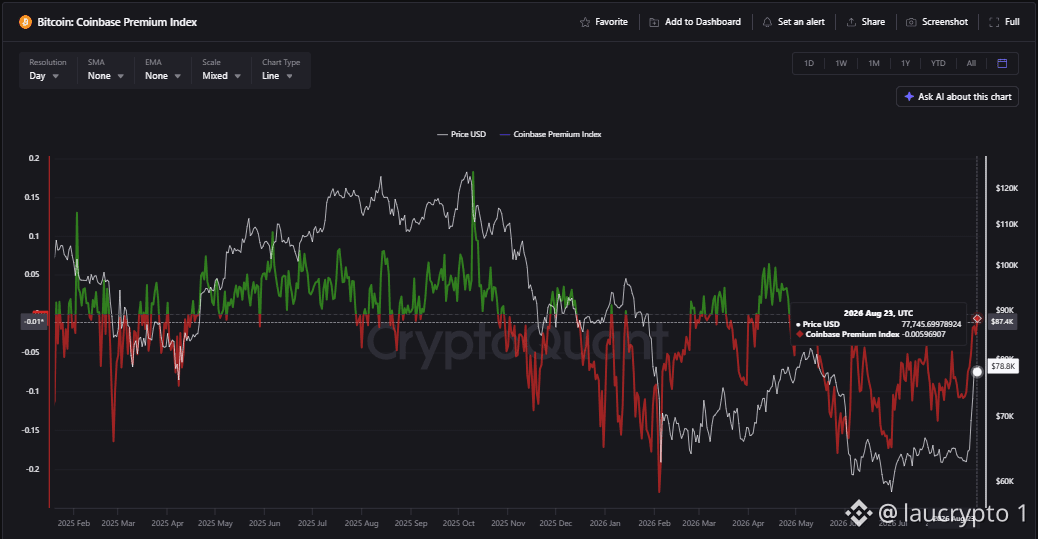The height and width of the screenshot is (539, 1038).
Task: Select the 1D time range tab
Action: pyautogui.click(x=809, y=64)
